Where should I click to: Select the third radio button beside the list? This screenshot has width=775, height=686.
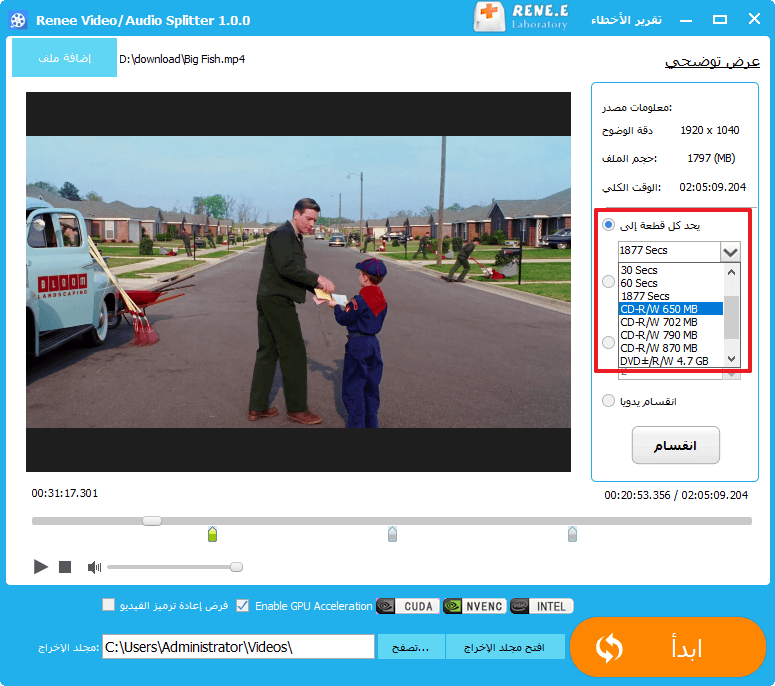click(x=608, y=342)
